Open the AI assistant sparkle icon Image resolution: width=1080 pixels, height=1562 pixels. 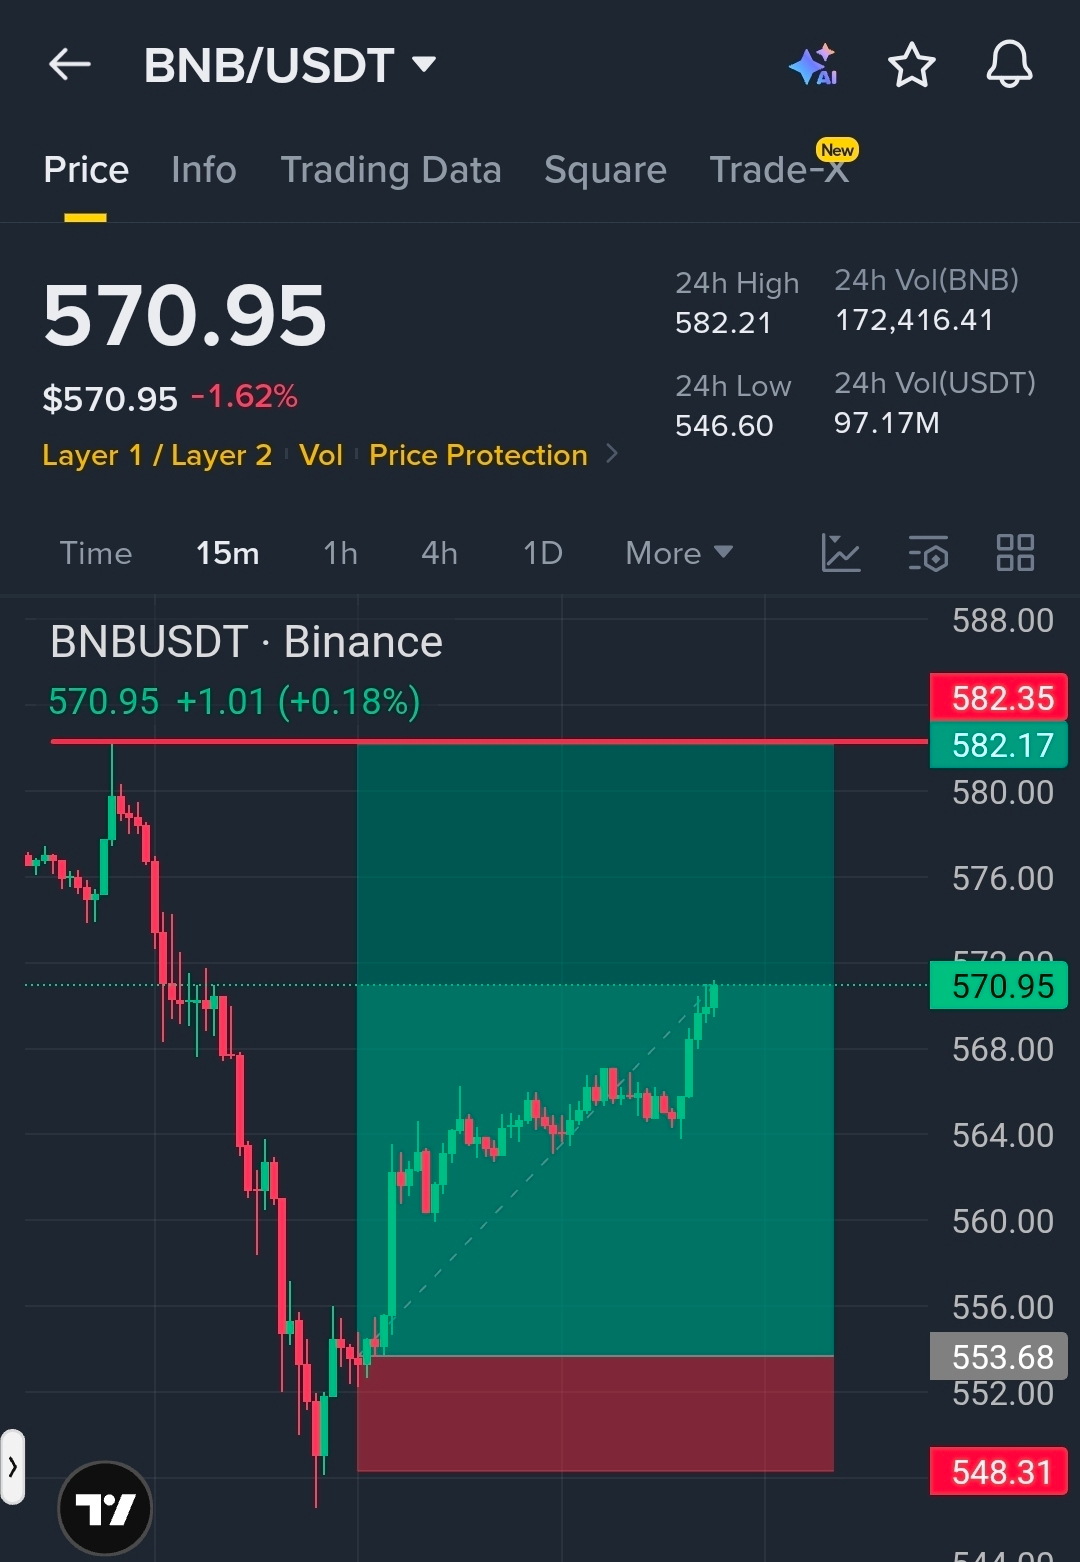[813, 65]
